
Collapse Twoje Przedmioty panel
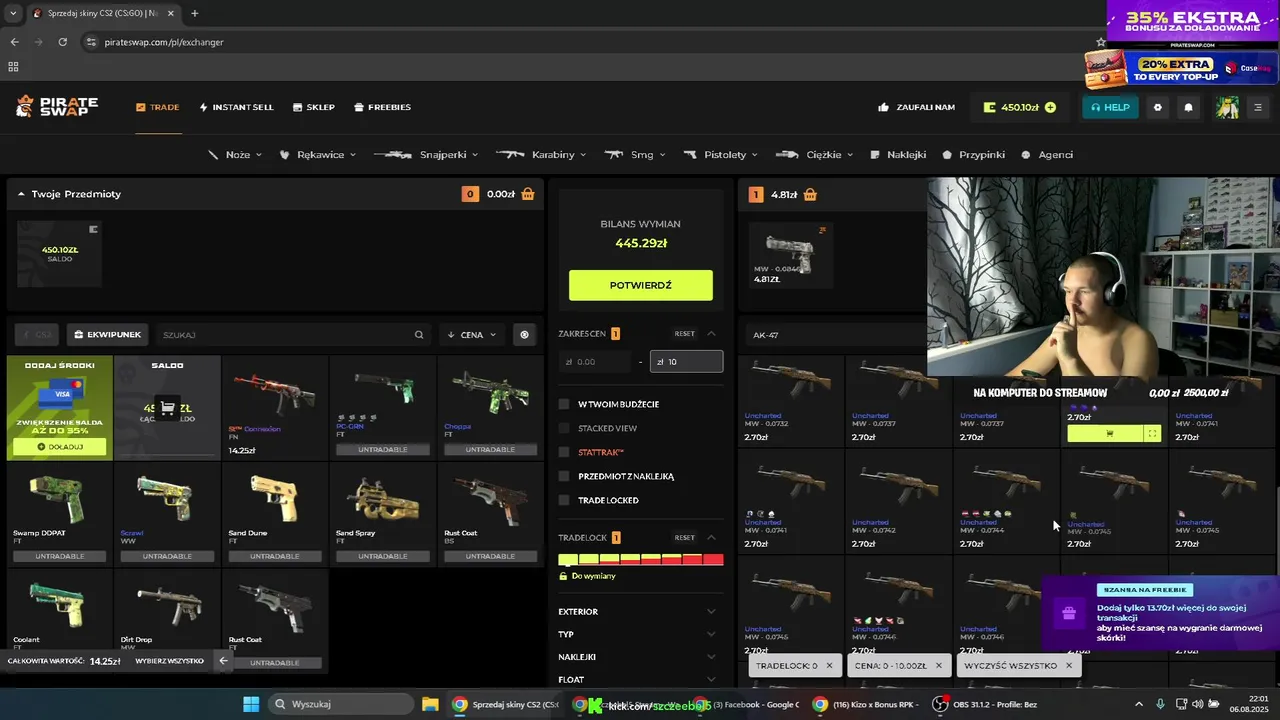pyautogui.click(x=21, y=194)
